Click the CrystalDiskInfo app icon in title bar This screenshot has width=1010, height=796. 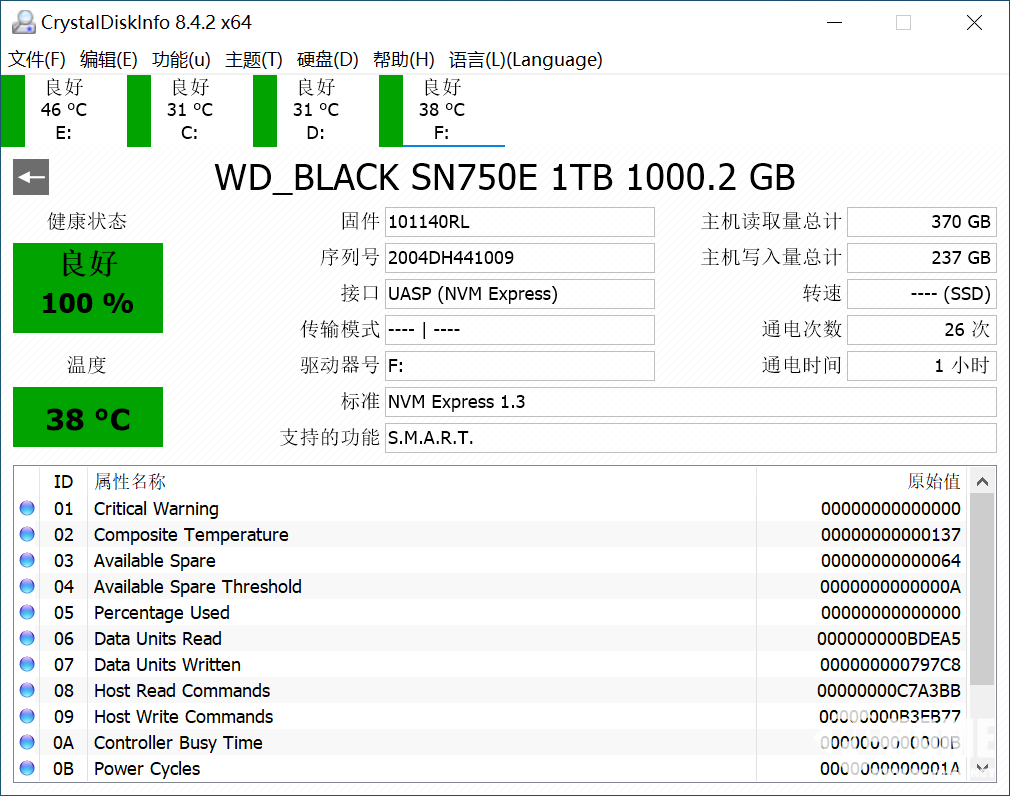pos(24,22)
